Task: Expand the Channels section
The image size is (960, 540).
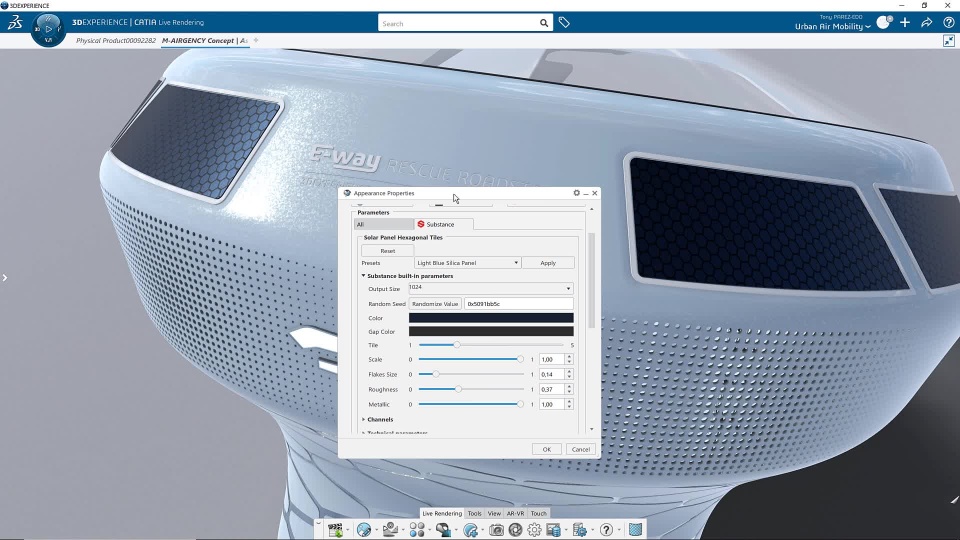Action: pyautogui.click(x=363, y=419)
